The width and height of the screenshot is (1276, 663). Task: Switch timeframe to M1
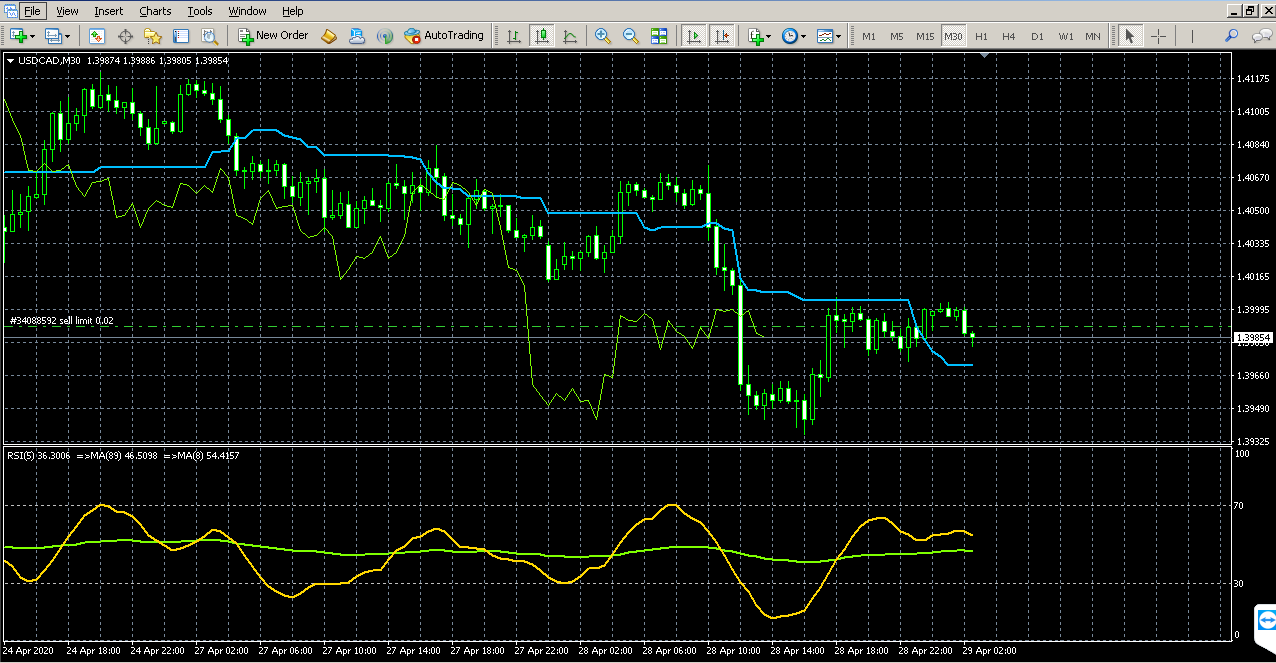click(869, 36)
